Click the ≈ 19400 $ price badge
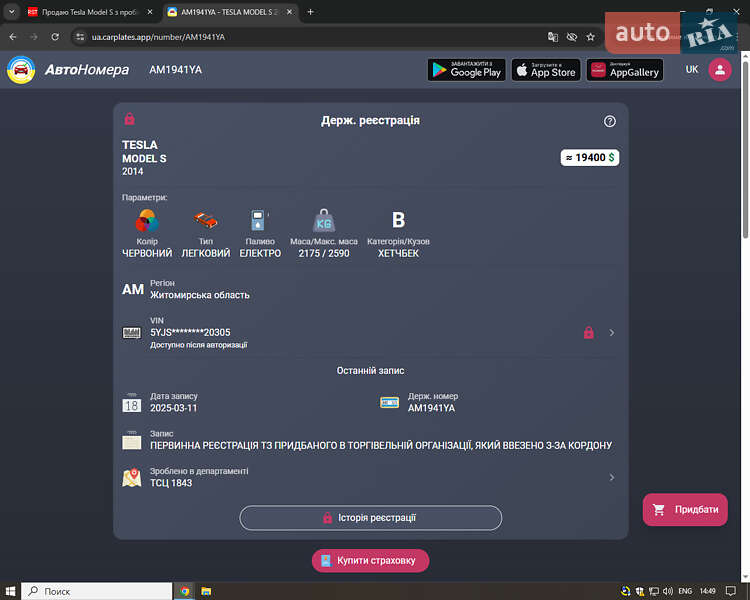 tap(590, 157)
